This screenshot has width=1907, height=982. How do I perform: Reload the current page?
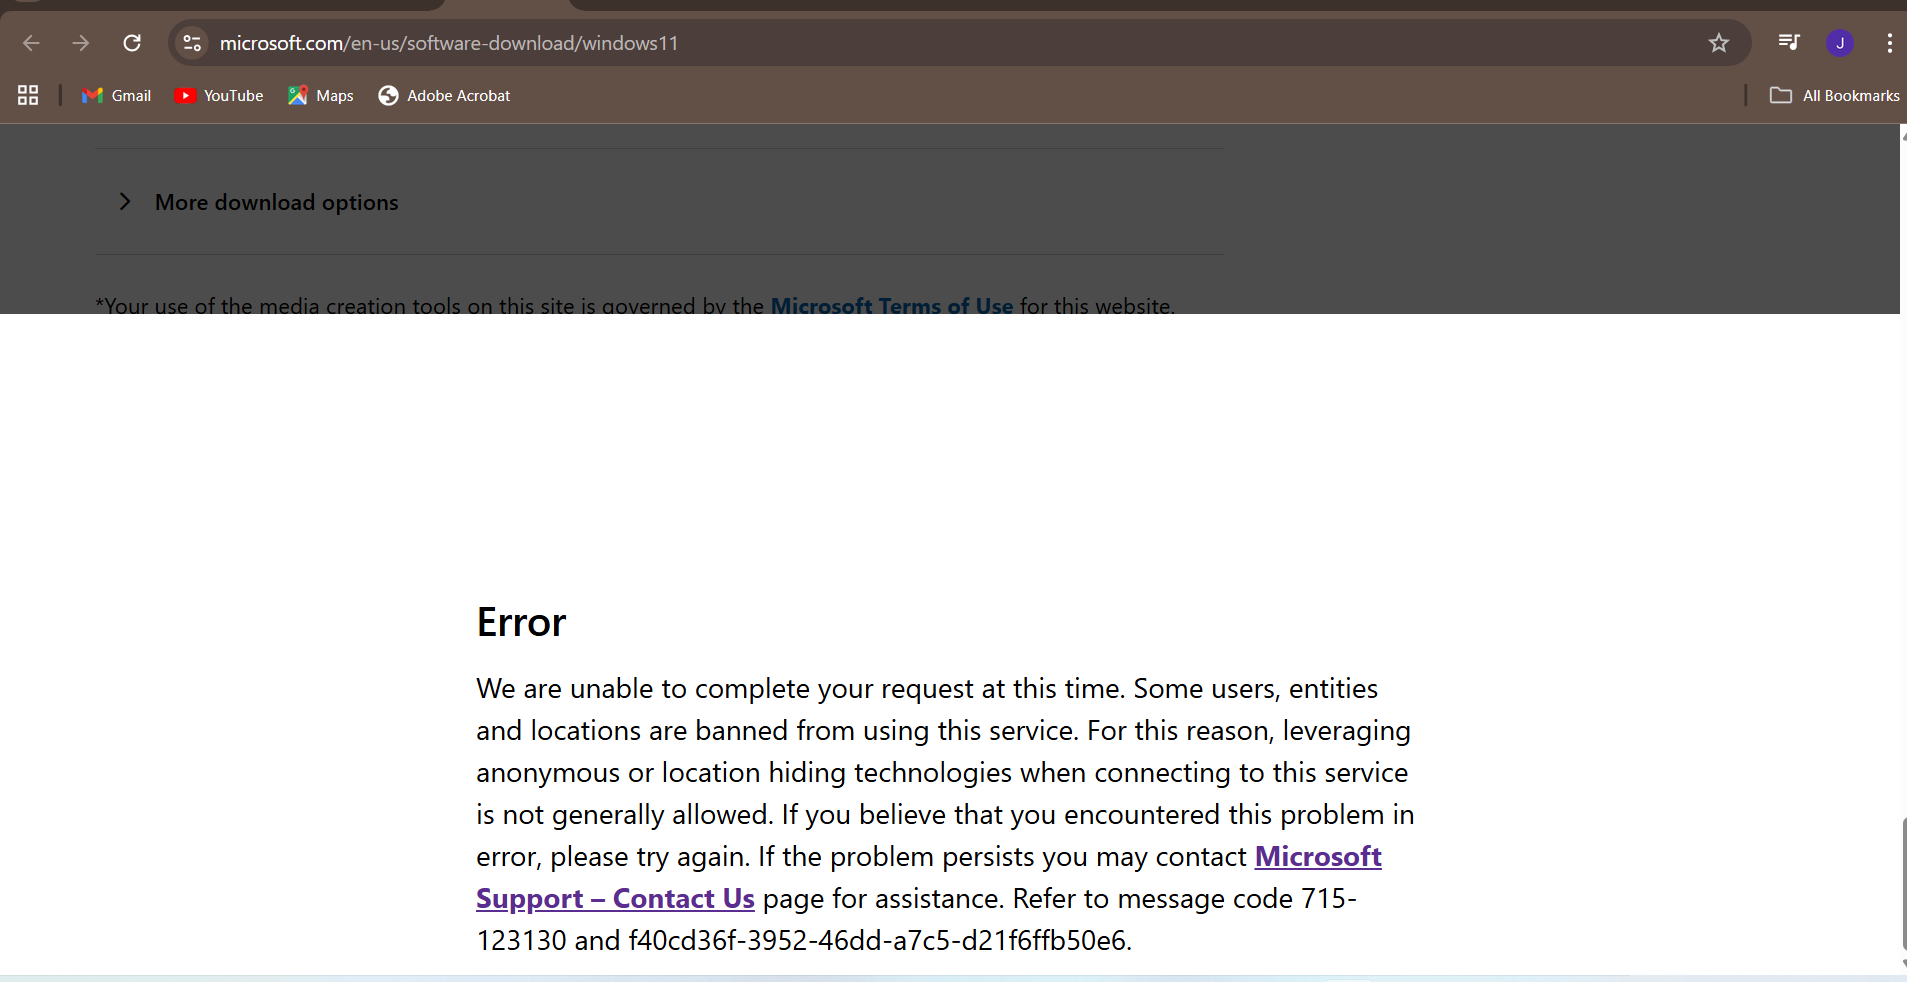[132, 43]
